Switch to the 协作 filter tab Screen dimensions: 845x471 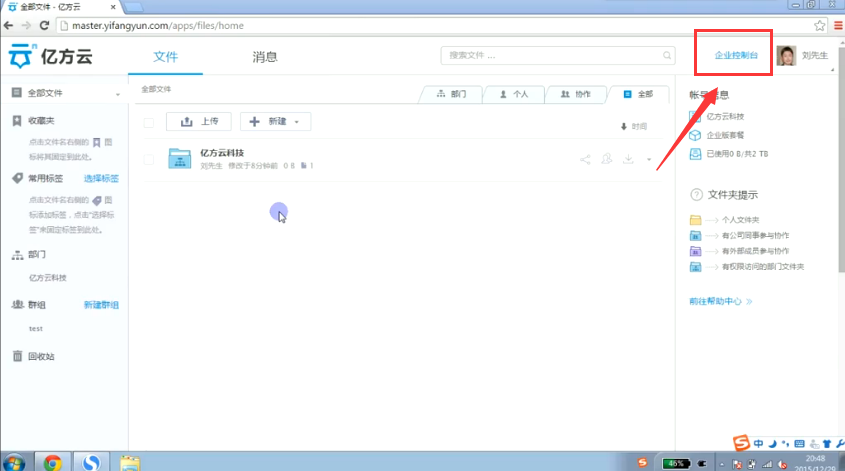pyautogui.click(x=576, y=94)
